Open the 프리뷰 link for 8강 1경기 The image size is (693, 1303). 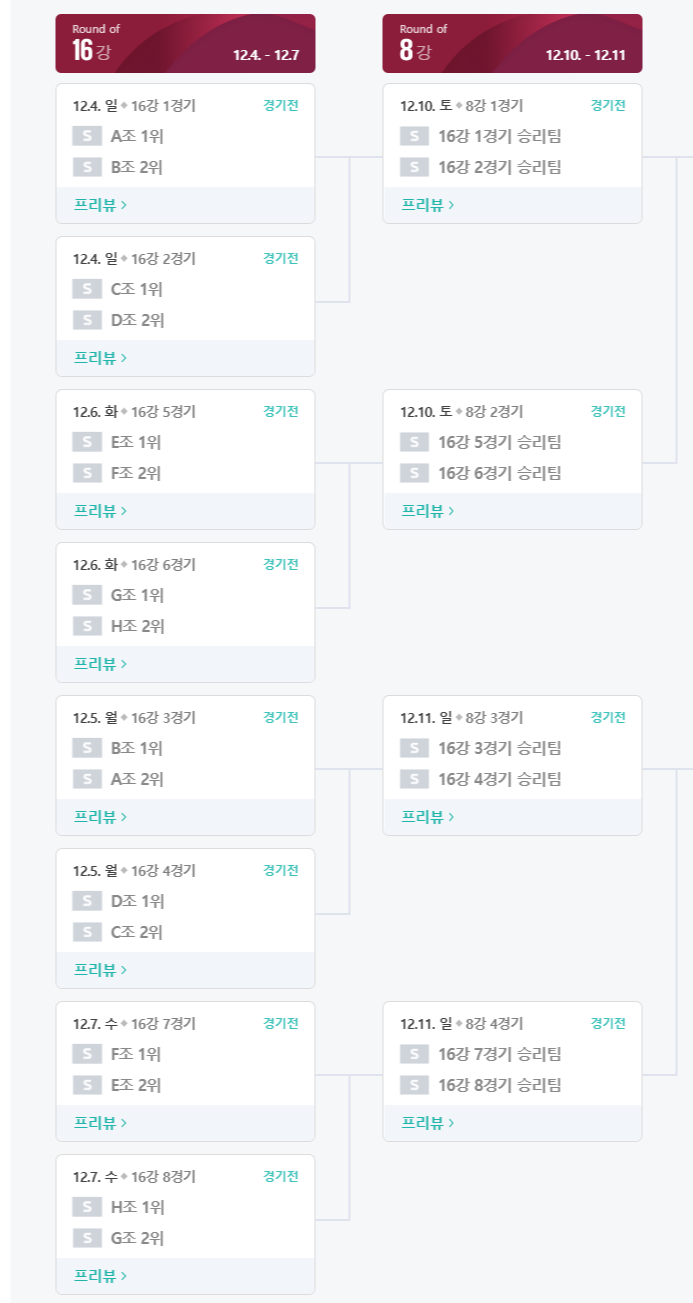click(x=428, y=205)
